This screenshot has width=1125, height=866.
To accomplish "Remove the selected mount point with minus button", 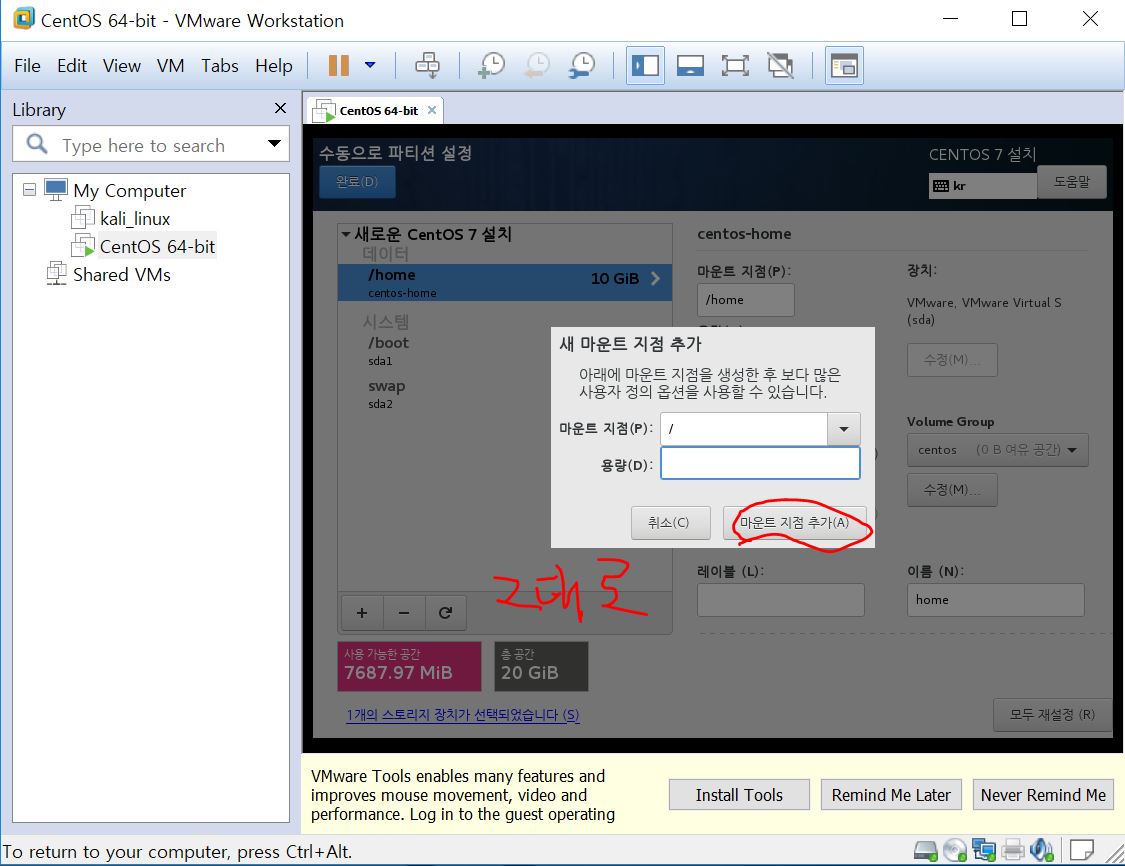I will click(x=404, y=613).
